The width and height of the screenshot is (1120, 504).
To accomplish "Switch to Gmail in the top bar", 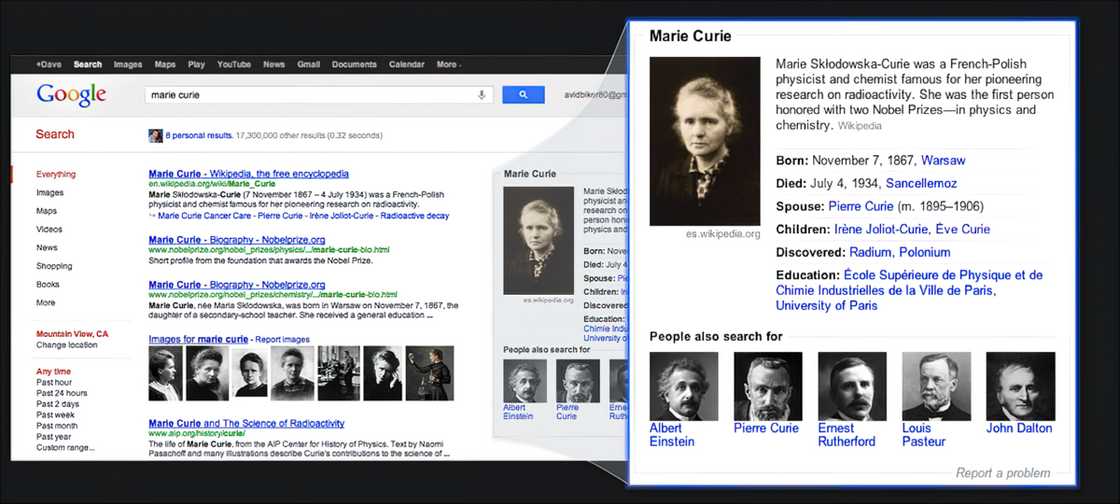I will point(308,65).
